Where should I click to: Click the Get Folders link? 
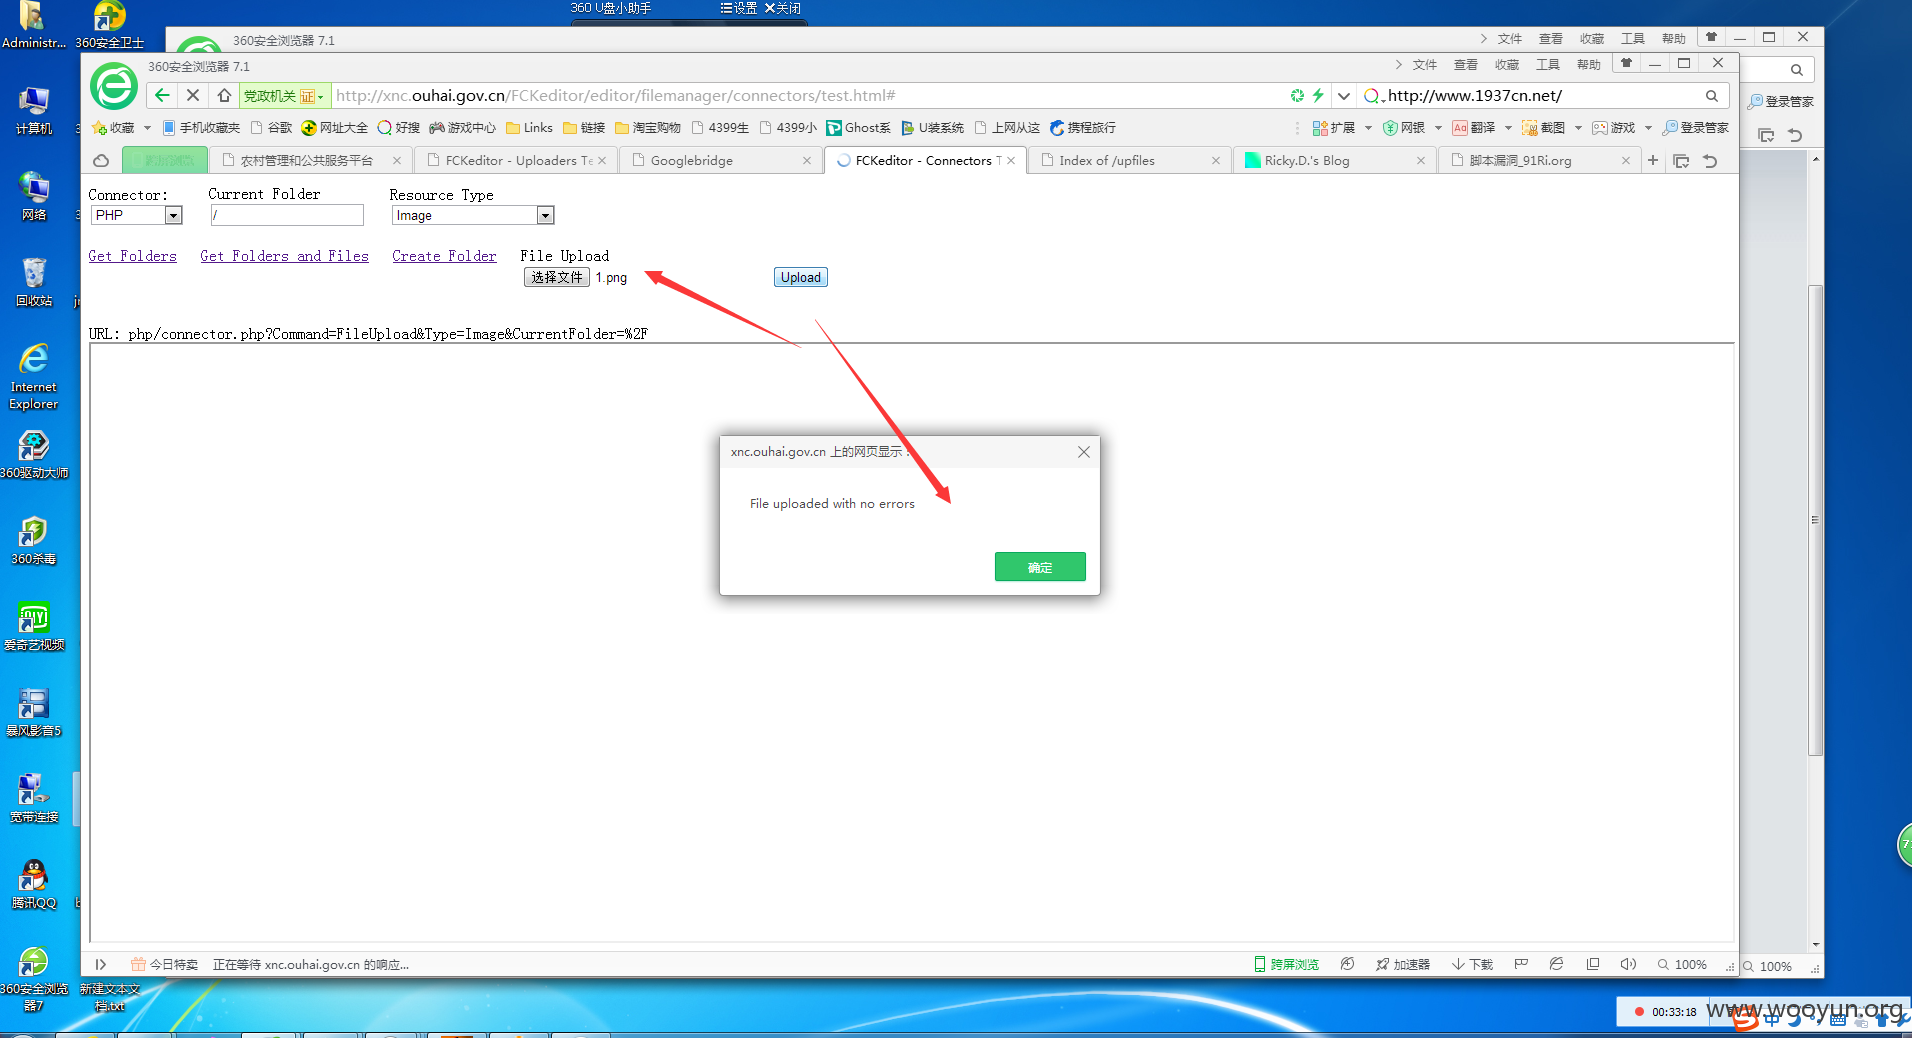(x=132, y=256)
